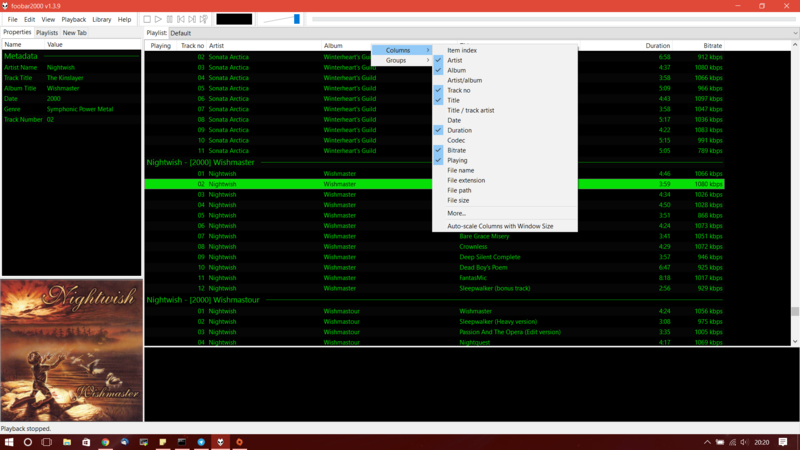Switch to the Playlists tab
Image resolution: width=800 pixels, height=450 pixels.
47,33
